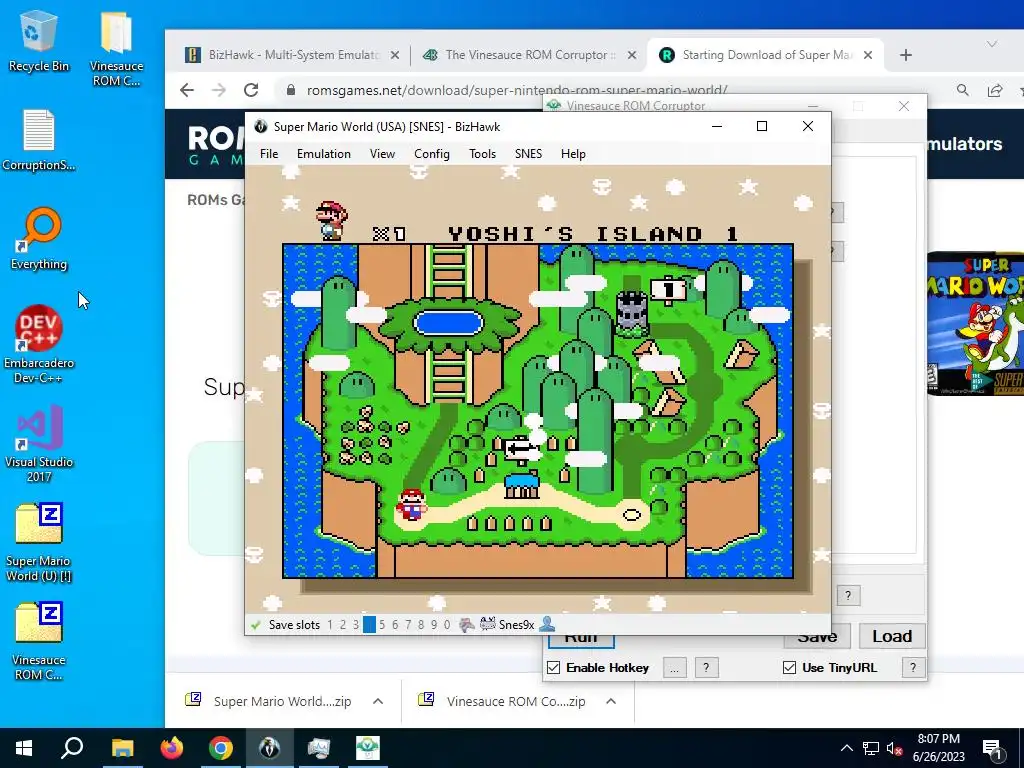
Task: Close the Starting Download browser tab
Action: click(868, 56)
